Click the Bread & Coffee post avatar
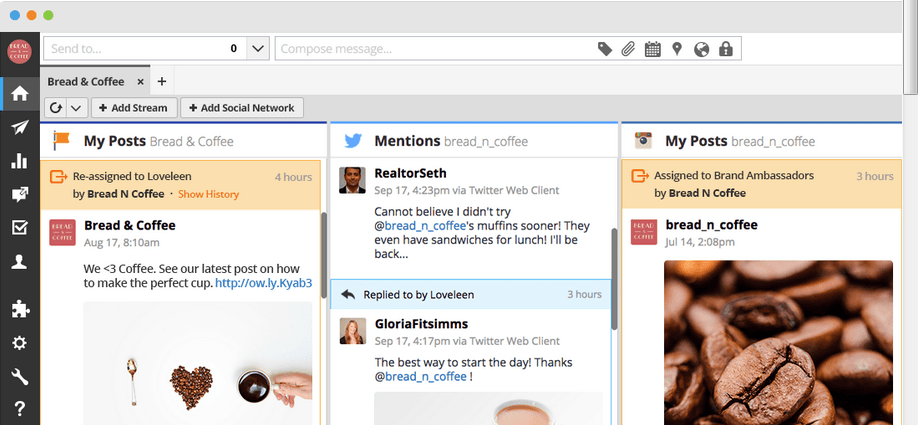The image size is (918, 425). 62,232
